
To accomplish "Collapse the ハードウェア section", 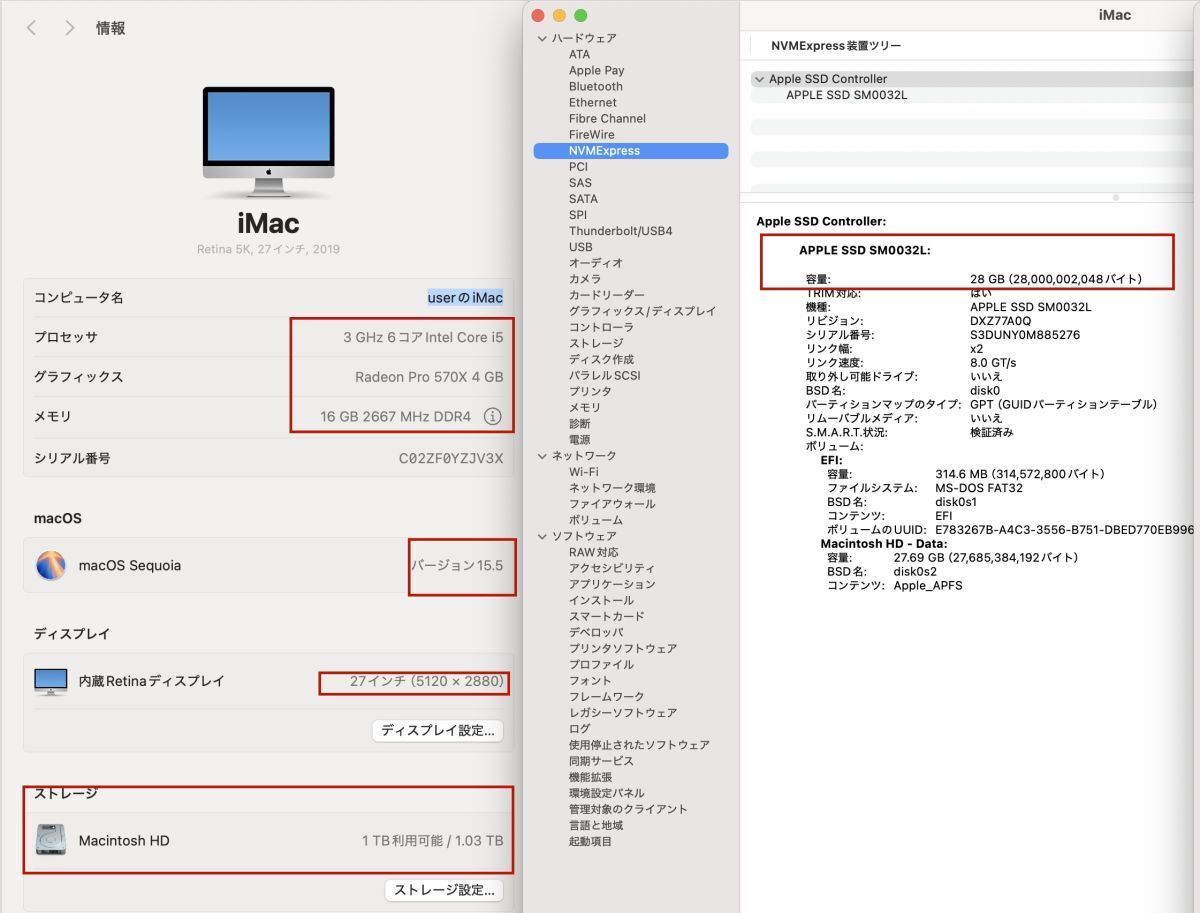I will (x=542, y=38).
